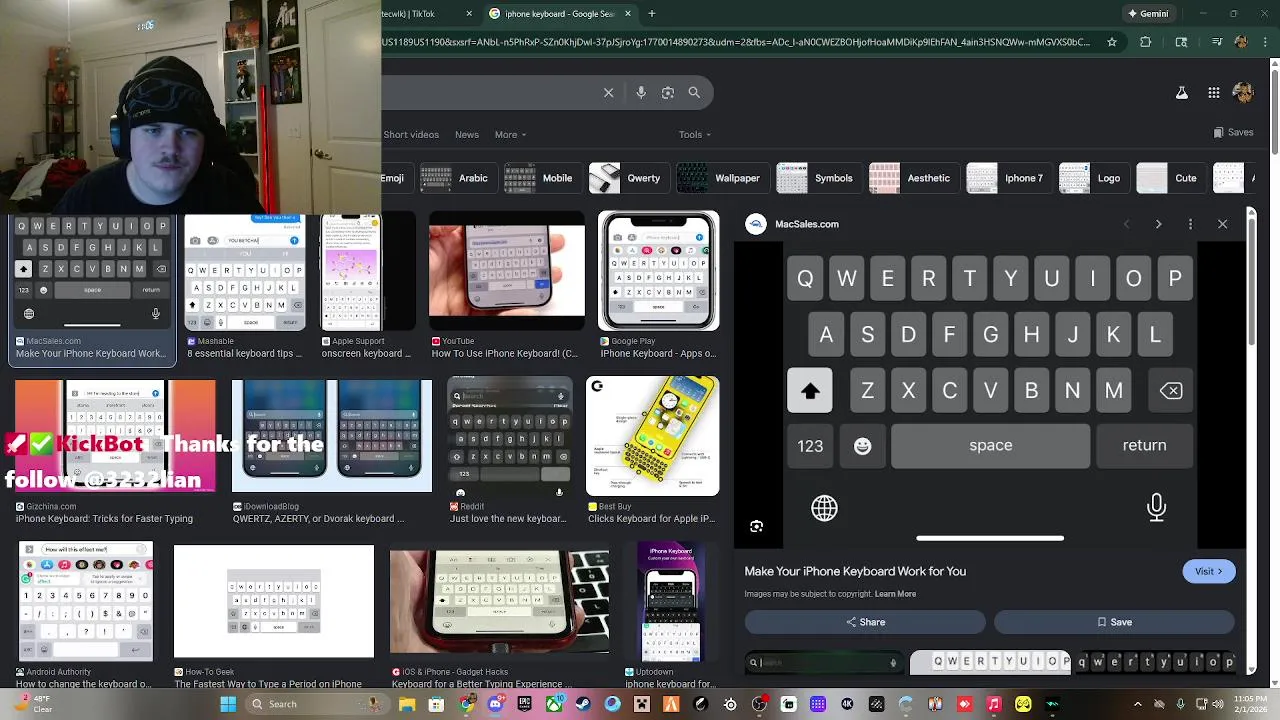Start voice search with microphone icon
This screenshot has height=720, width=1280.
(x=641, y=92)
